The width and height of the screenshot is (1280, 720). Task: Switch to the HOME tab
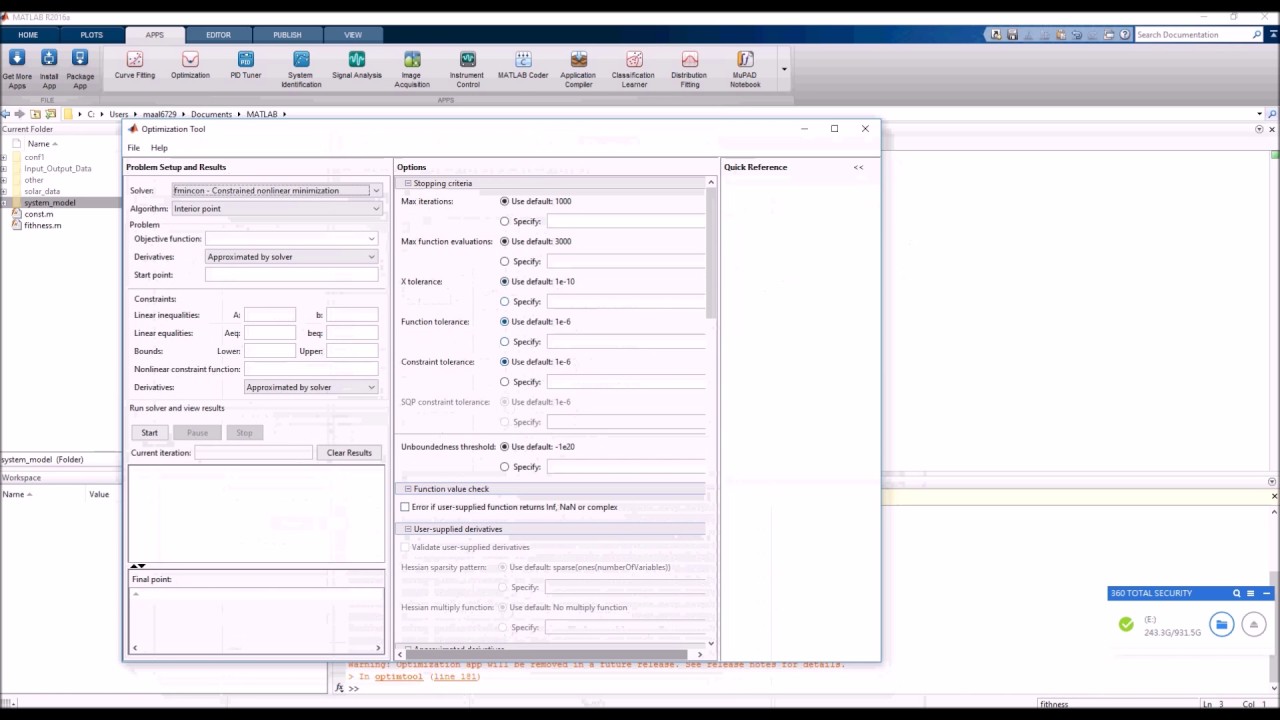click(28, 35)
